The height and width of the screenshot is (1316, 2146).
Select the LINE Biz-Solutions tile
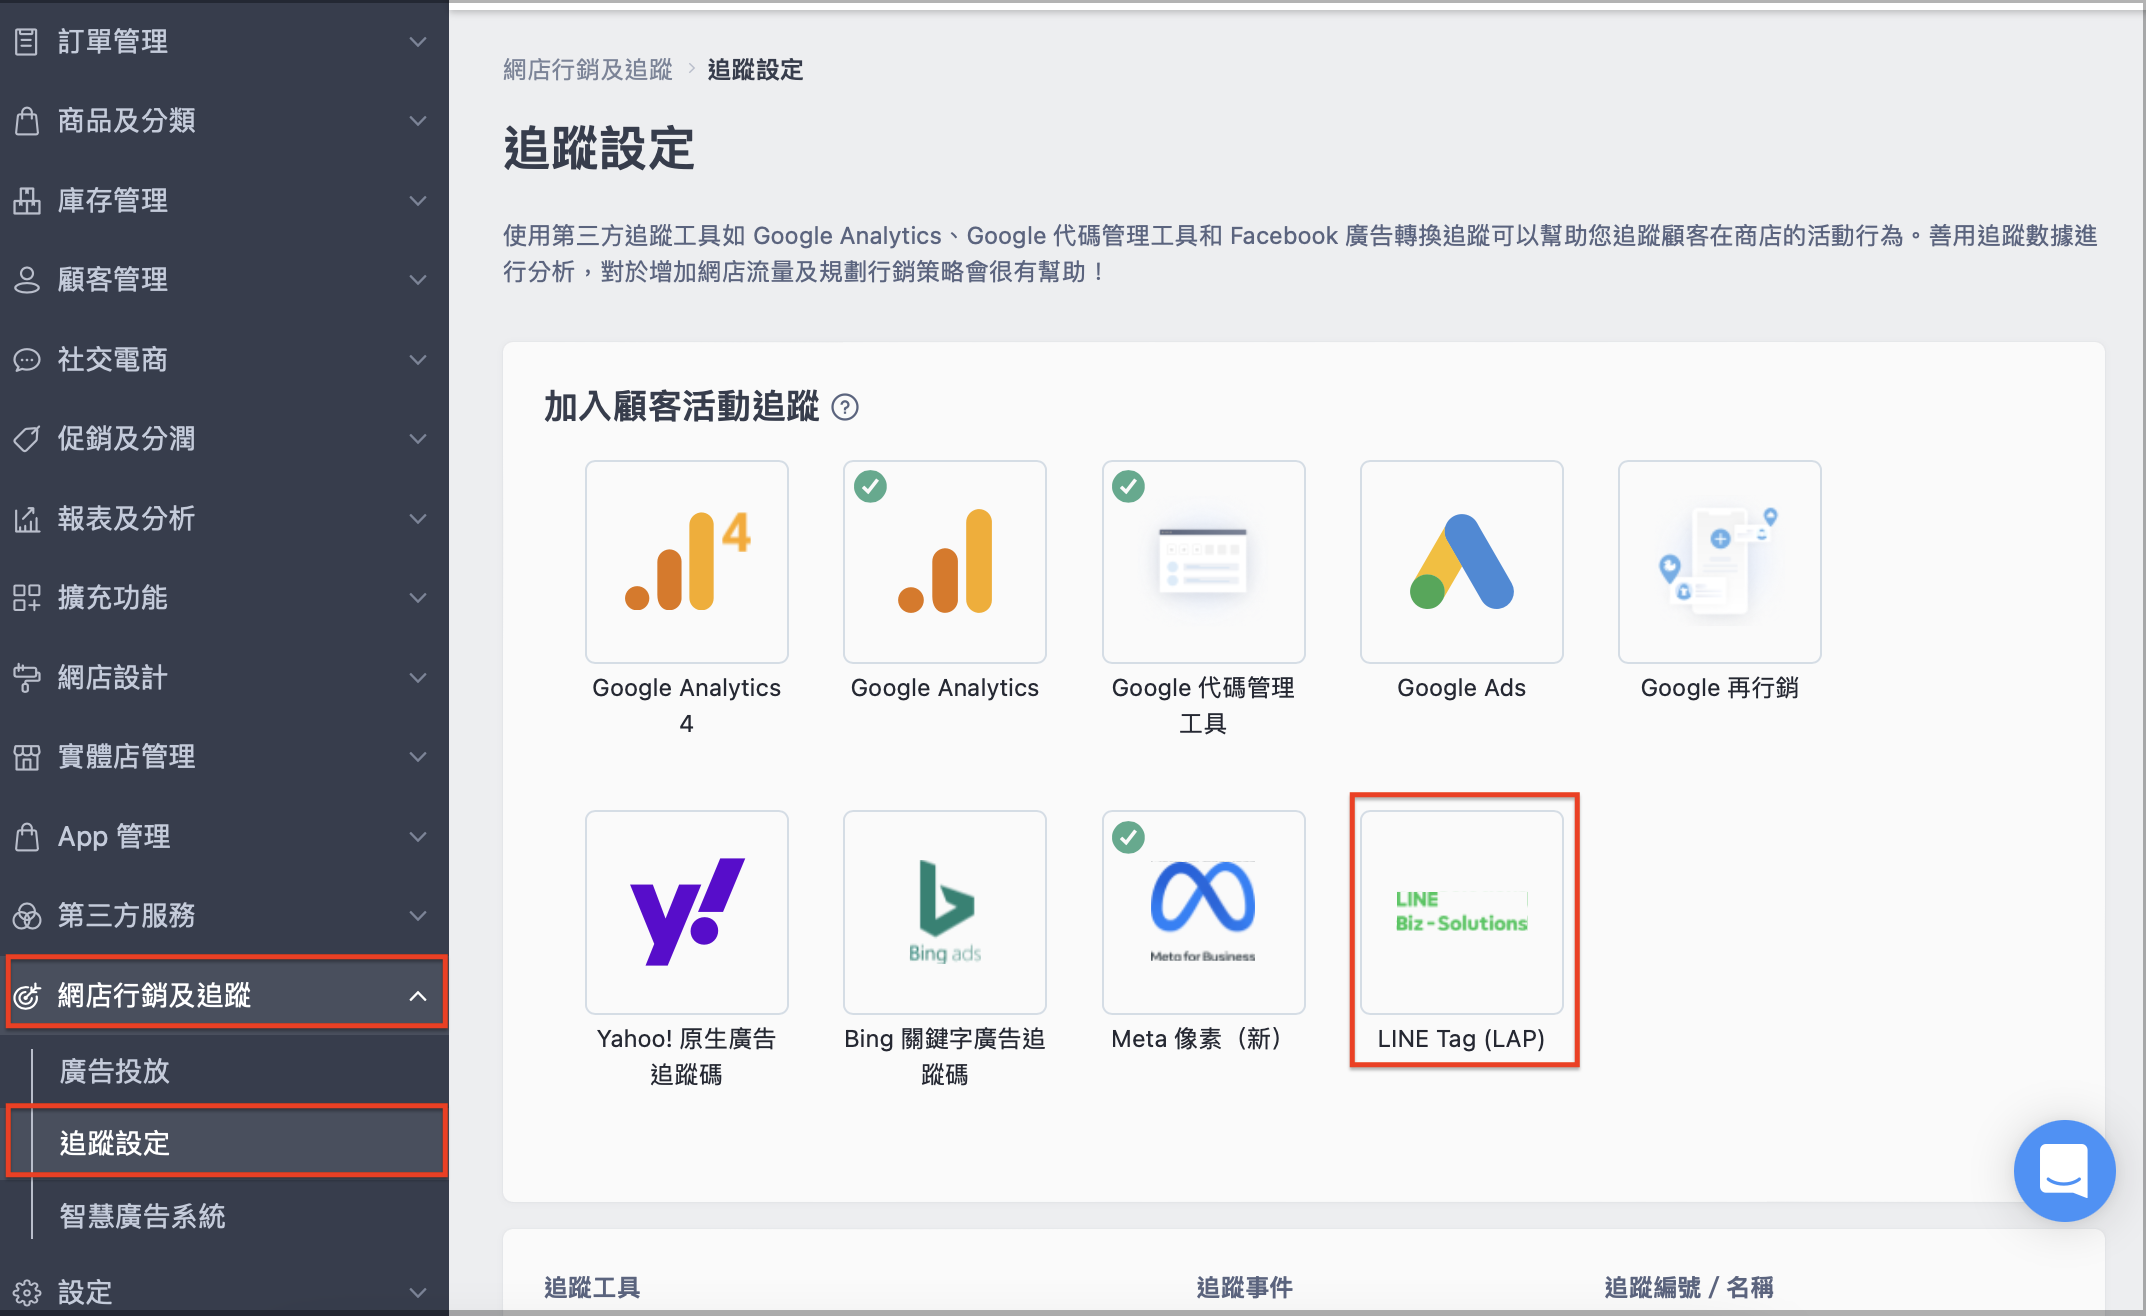tap(1462, 912)
